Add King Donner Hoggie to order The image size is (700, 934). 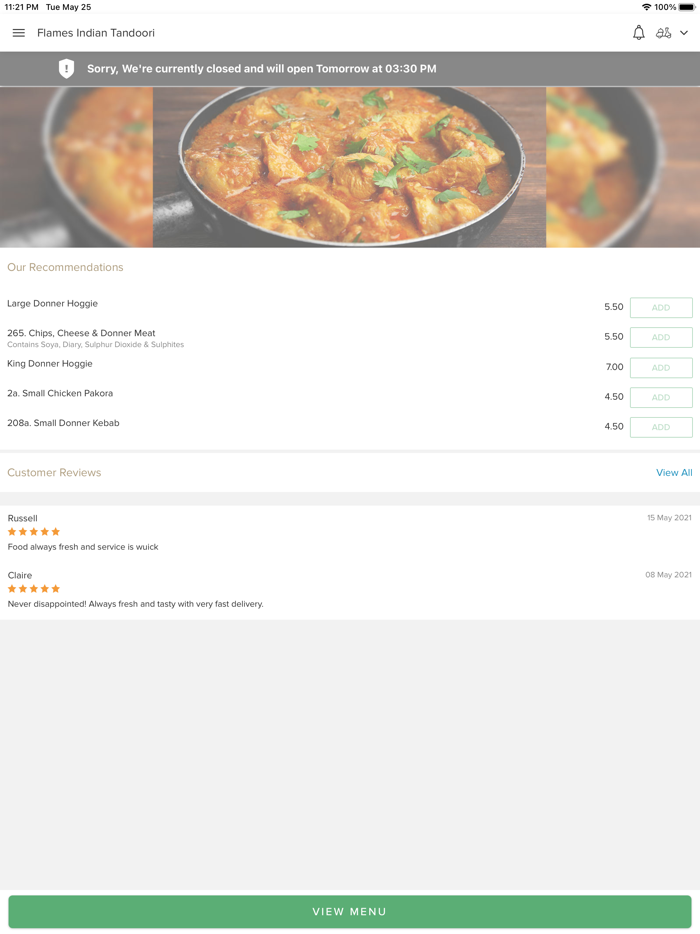tap(661, 367)
